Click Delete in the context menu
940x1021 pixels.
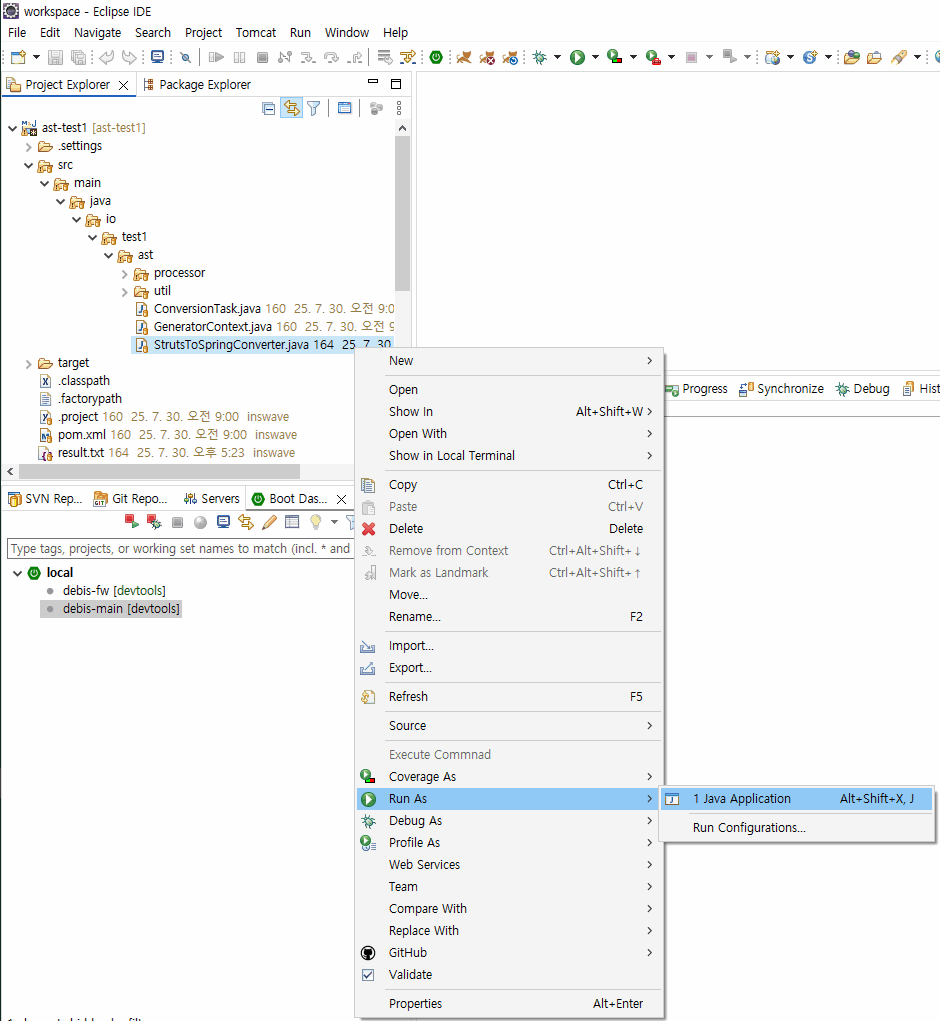click(508, 529)
